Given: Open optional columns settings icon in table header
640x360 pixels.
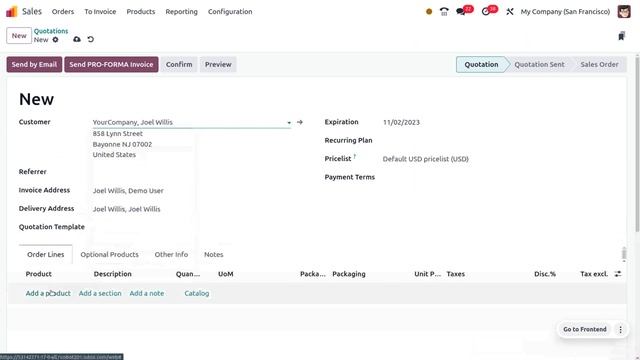Looking at the screenshot, I should pos(618,274).
